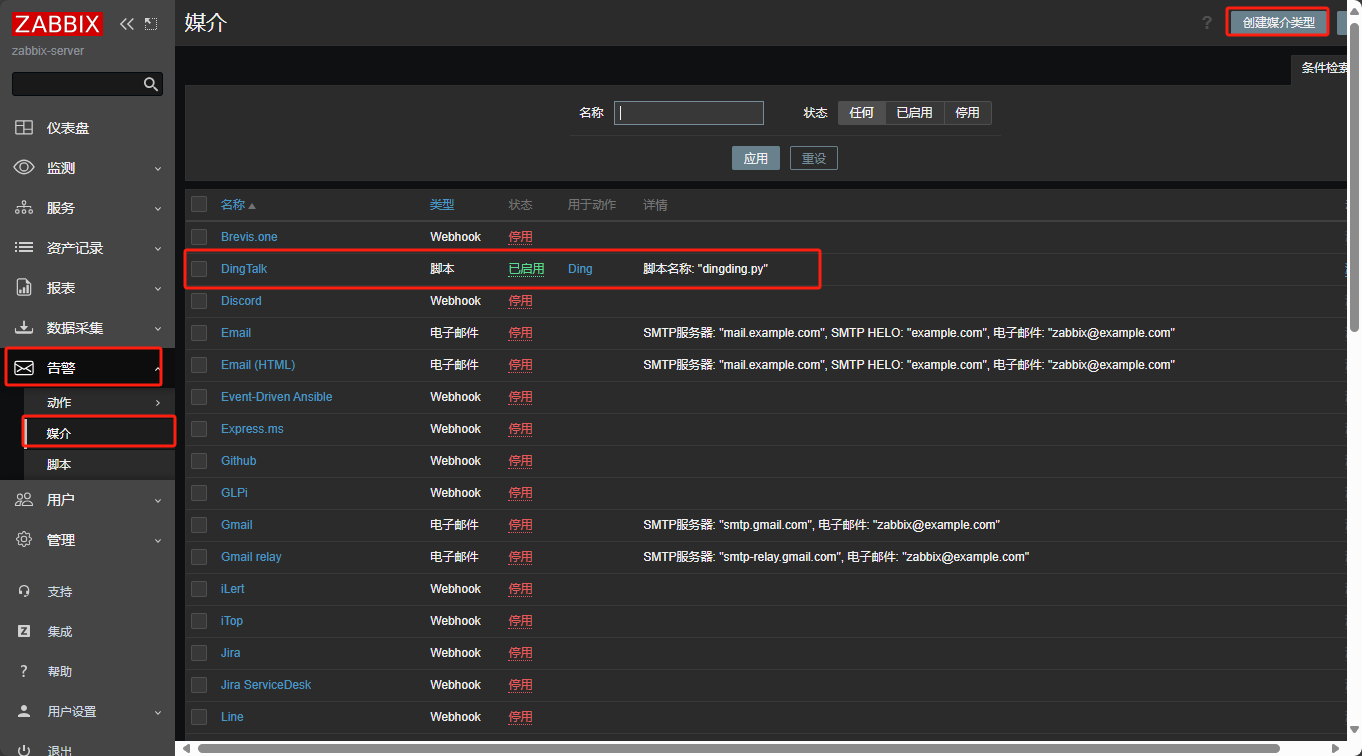
Task: Click the 支持 headset icon
Action: (x=24, y=592)
